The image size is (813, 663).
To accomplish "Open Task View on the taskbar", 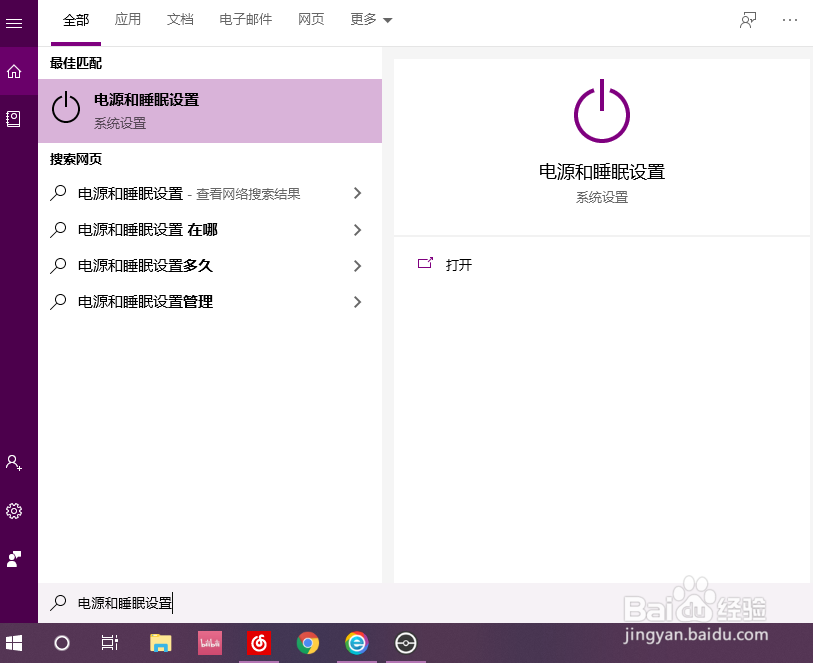I will (109, 643).
